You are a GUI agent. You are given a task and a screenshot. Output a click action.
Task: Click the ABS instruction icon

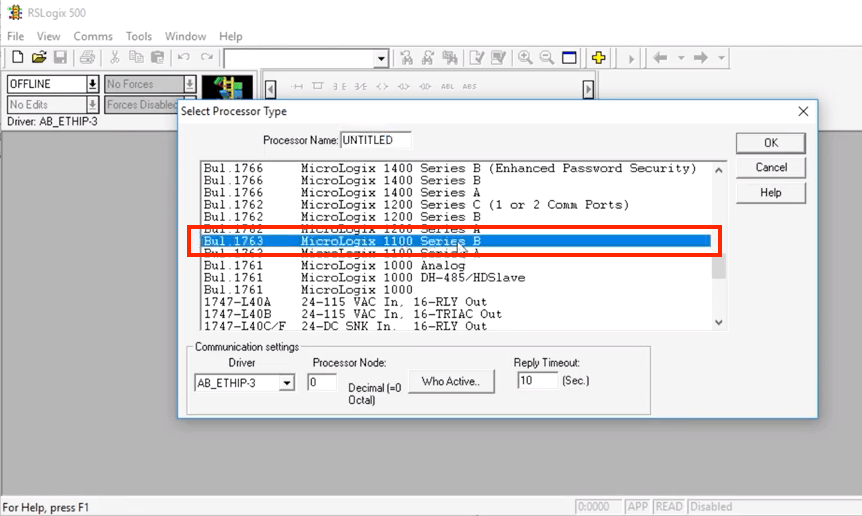coord(469,87)
